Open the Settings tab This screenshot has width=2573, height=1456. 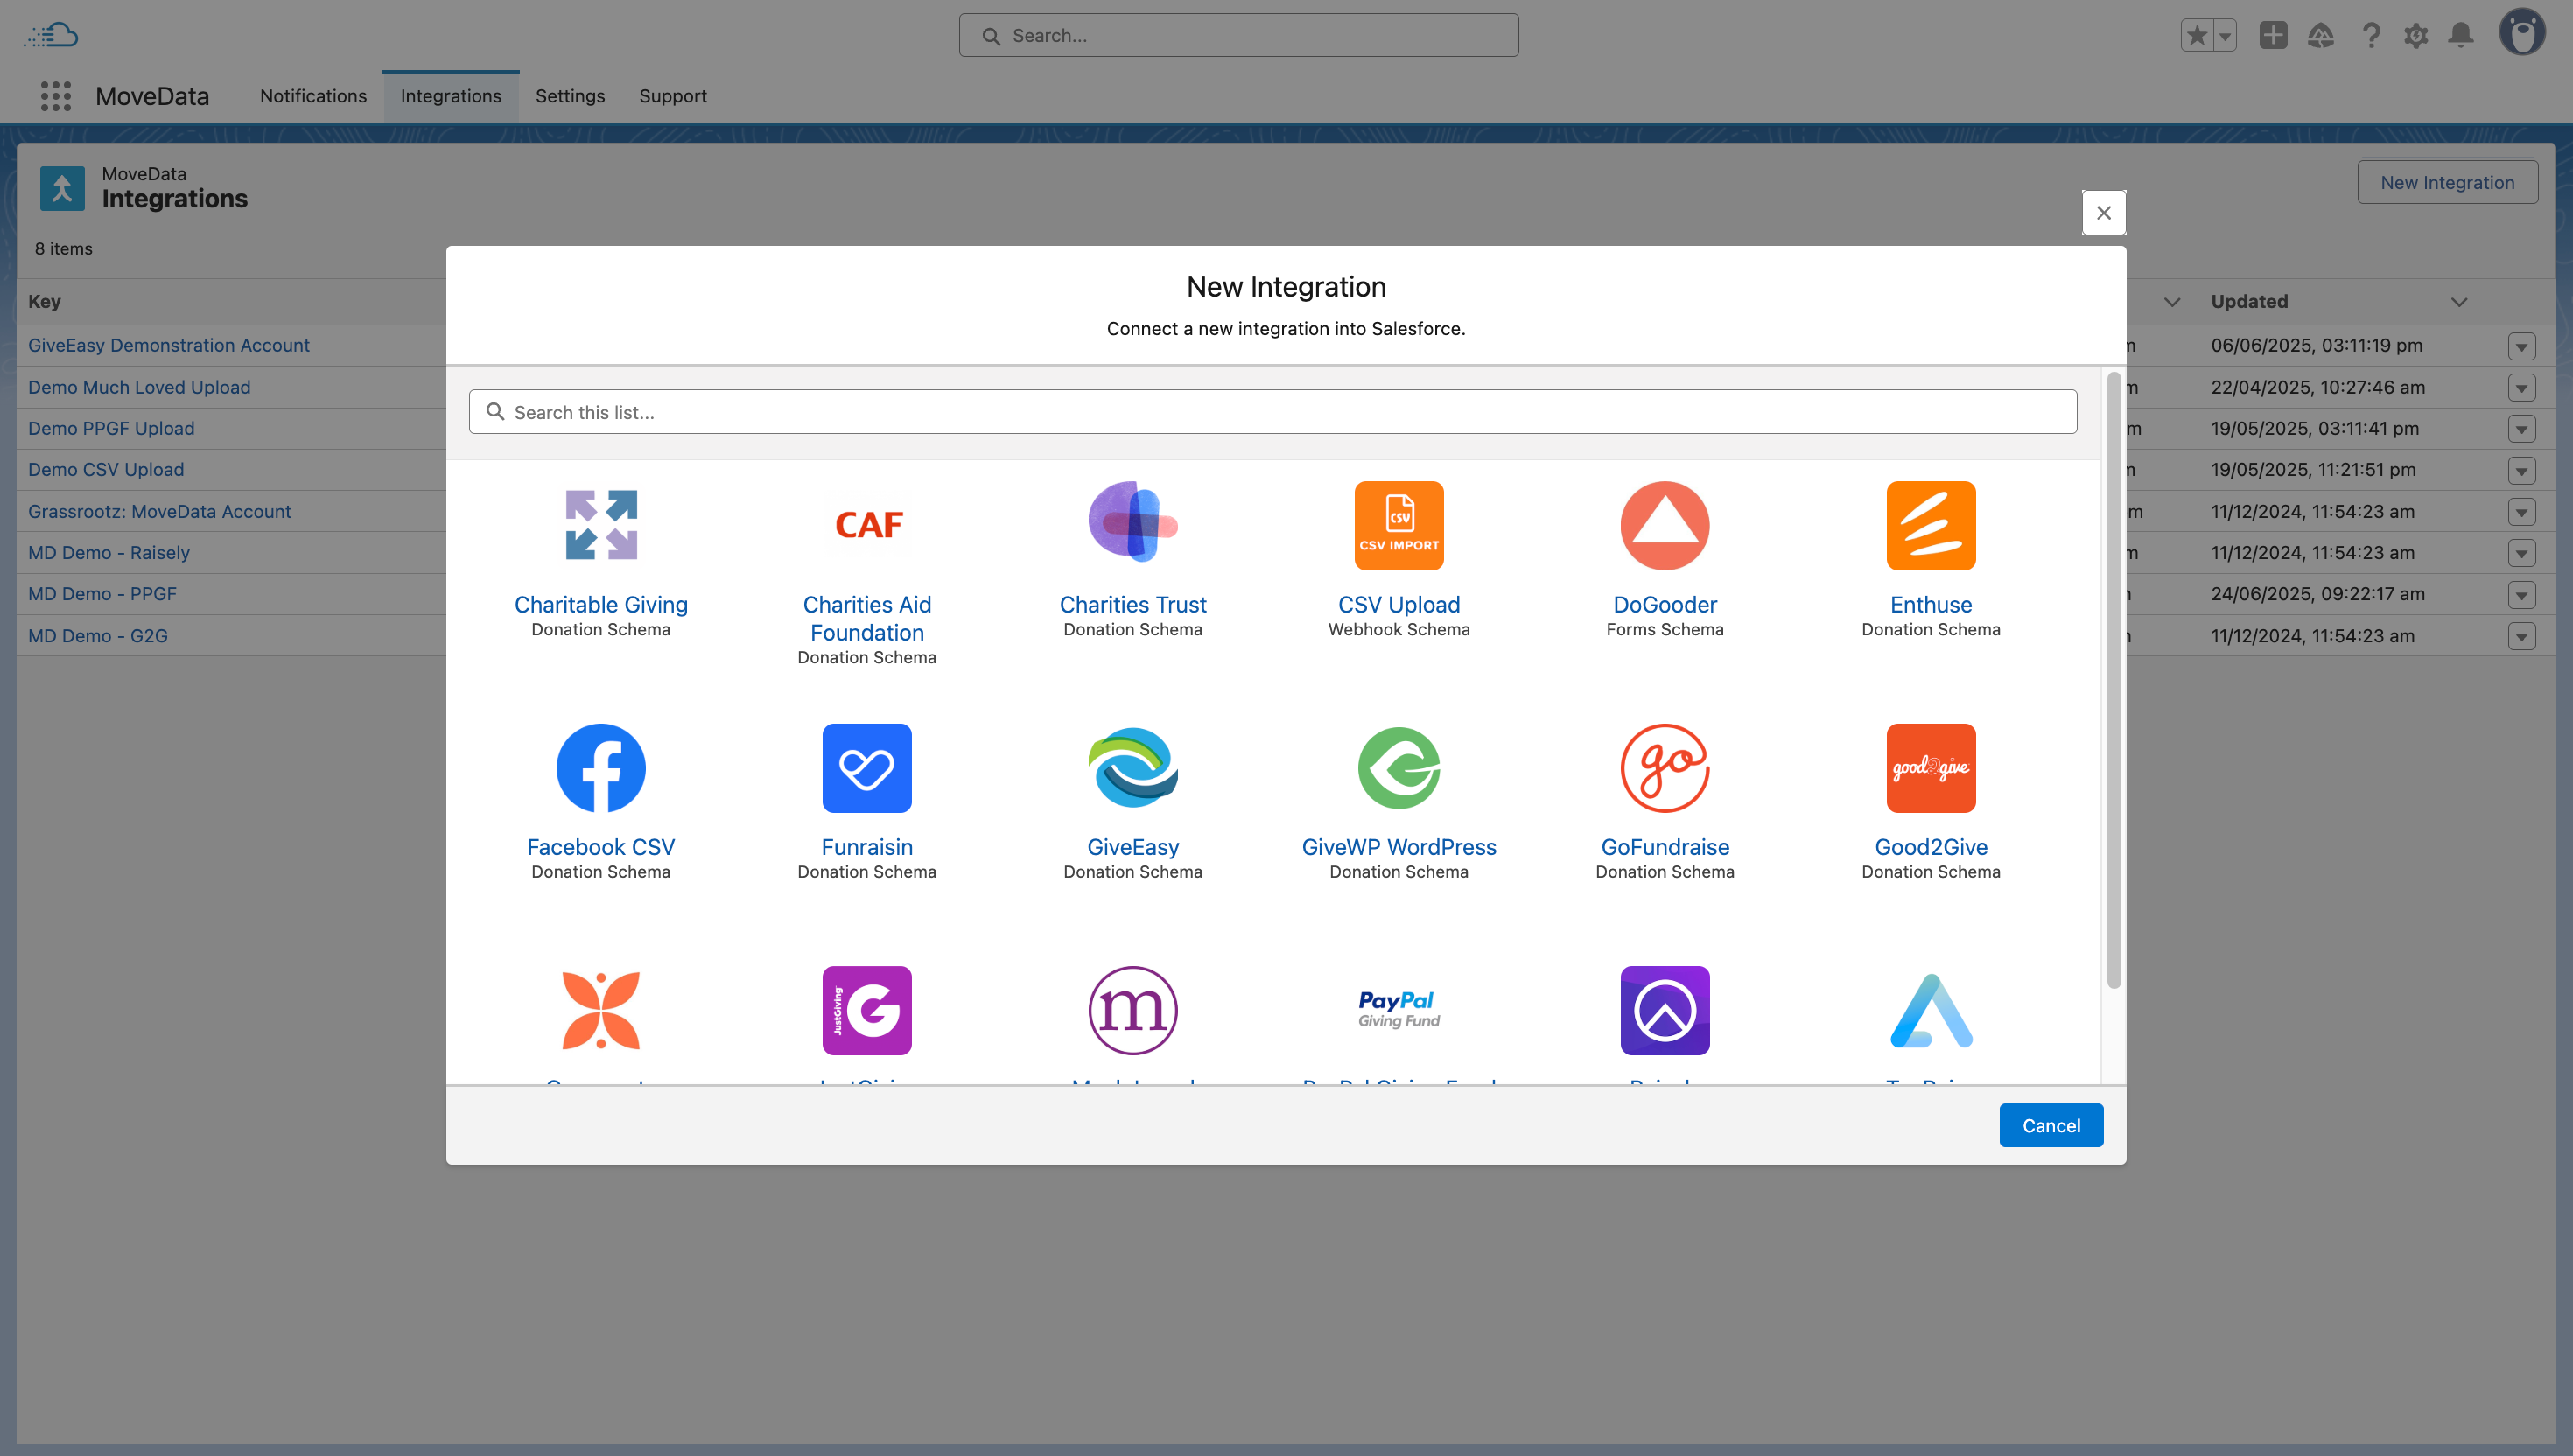tap(569, 96)
